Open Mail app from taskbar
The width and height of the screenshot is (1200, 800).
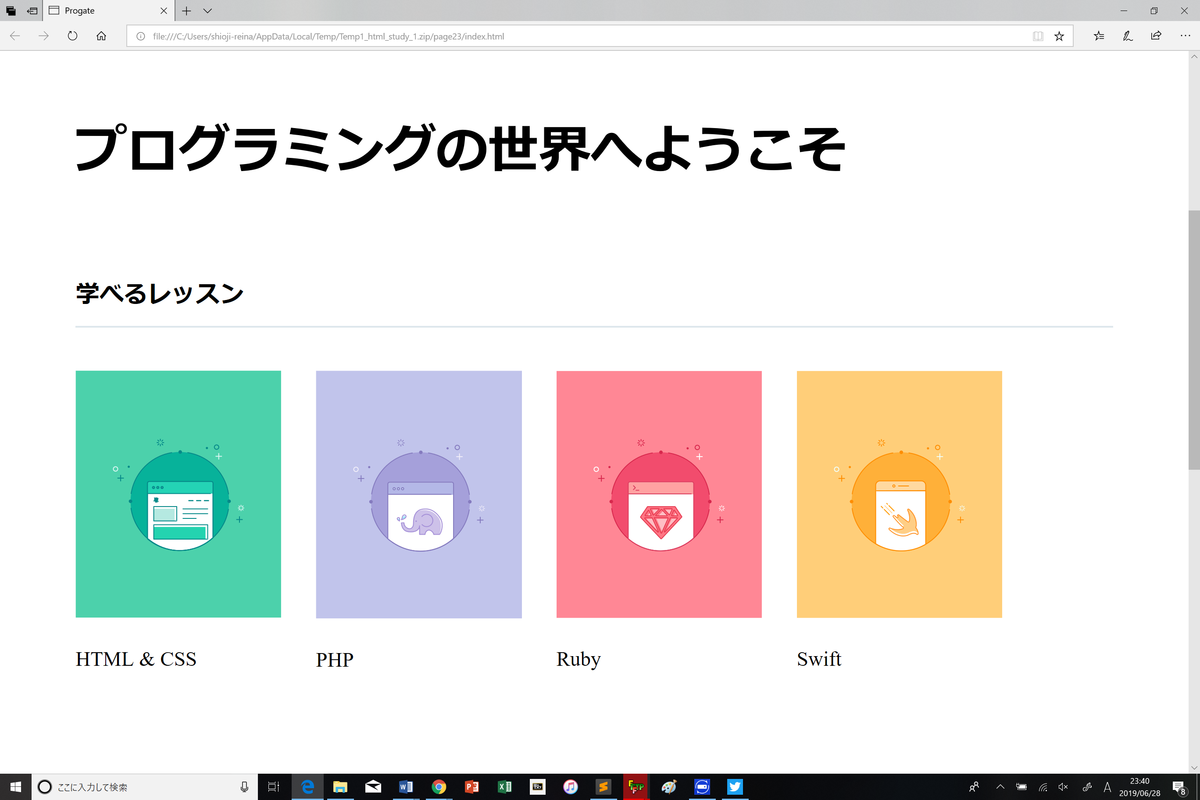click(373, 787)
